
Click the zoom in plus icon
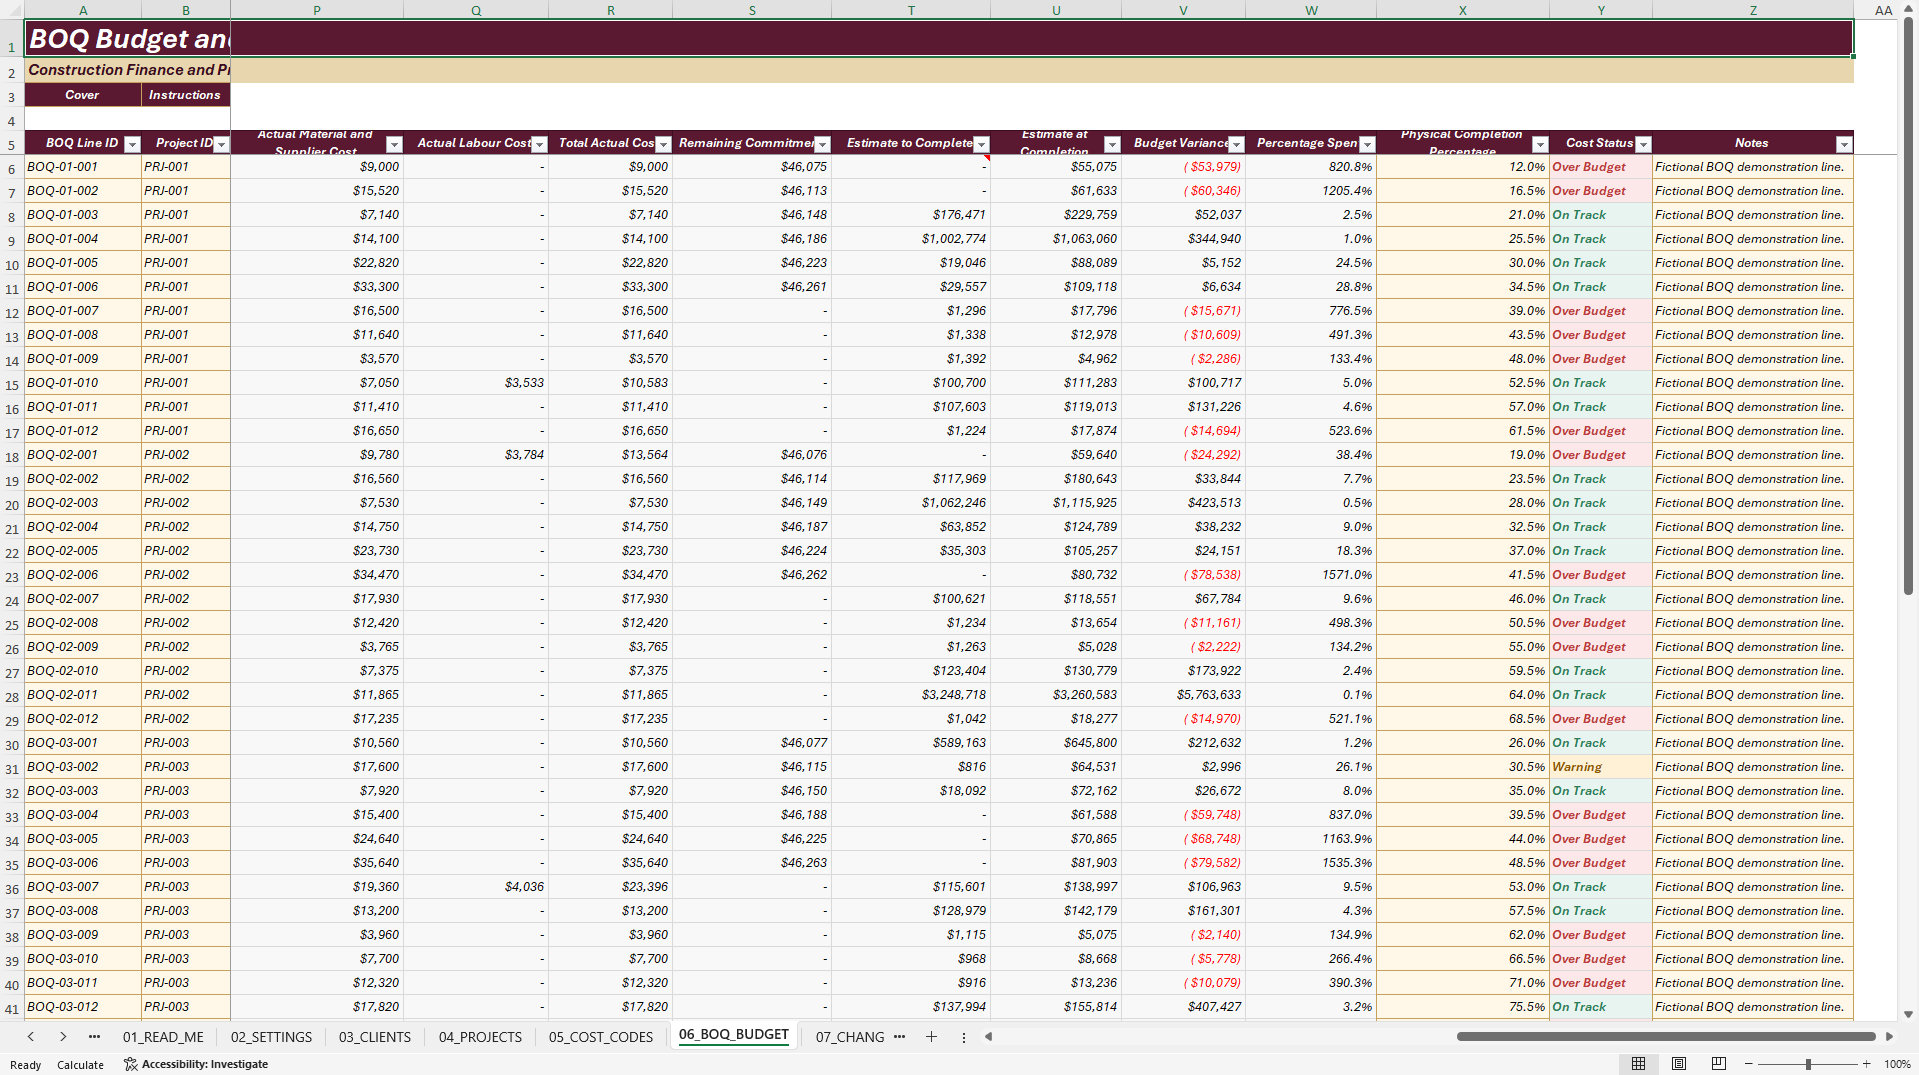[1866, 1064]
